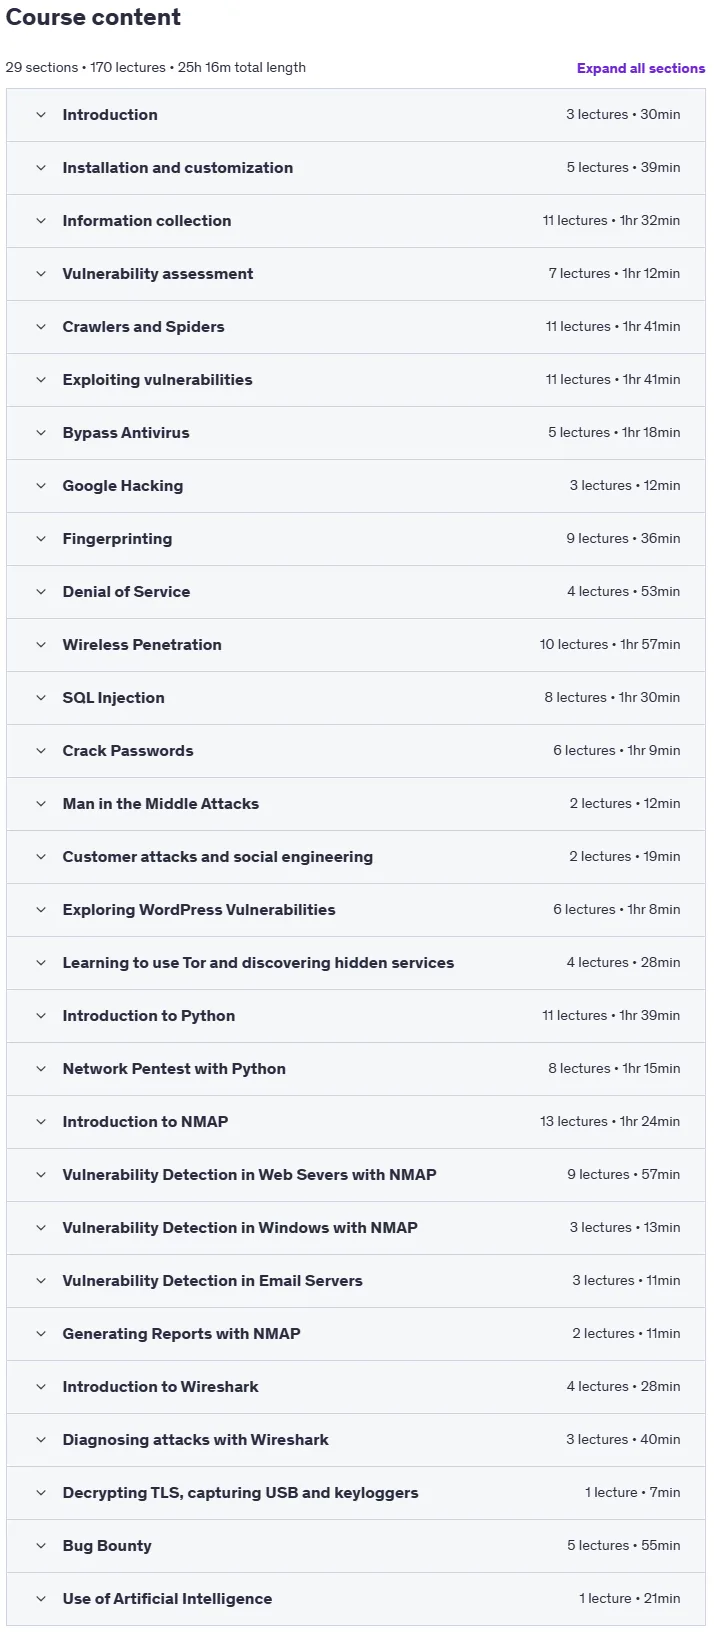
Task: Expand the Introduction section chevron
Action: [41, 115]
